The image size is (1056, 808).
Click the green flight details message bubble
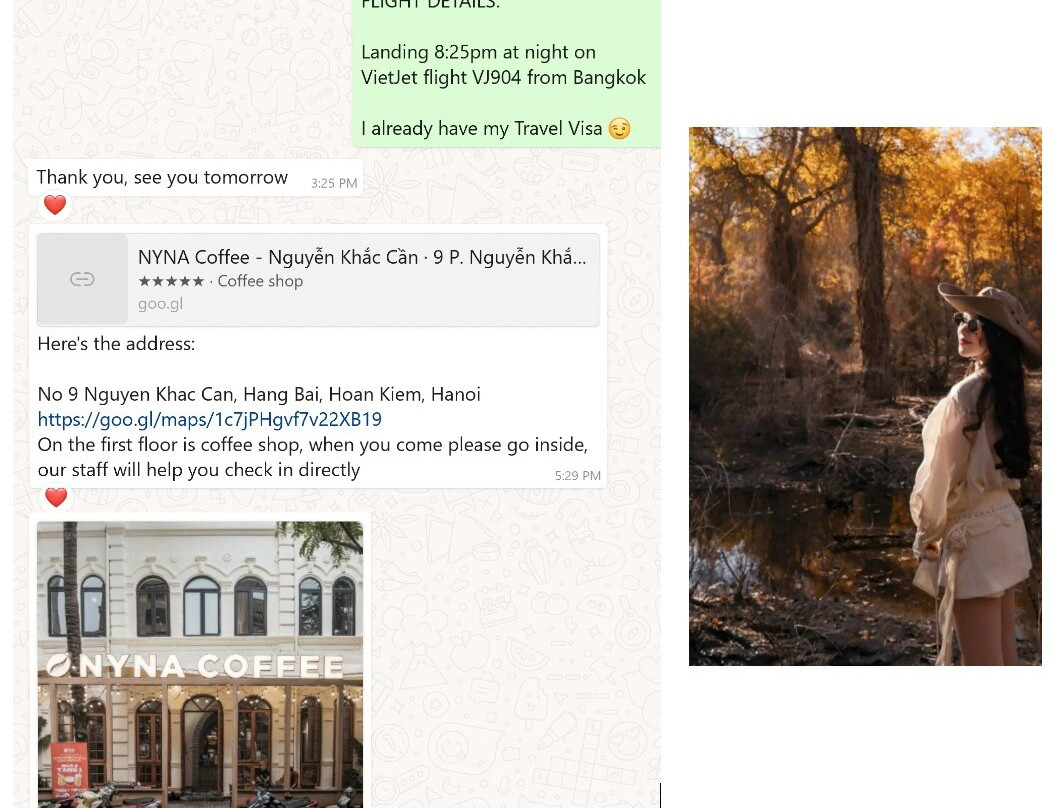[x=506, y=73]
